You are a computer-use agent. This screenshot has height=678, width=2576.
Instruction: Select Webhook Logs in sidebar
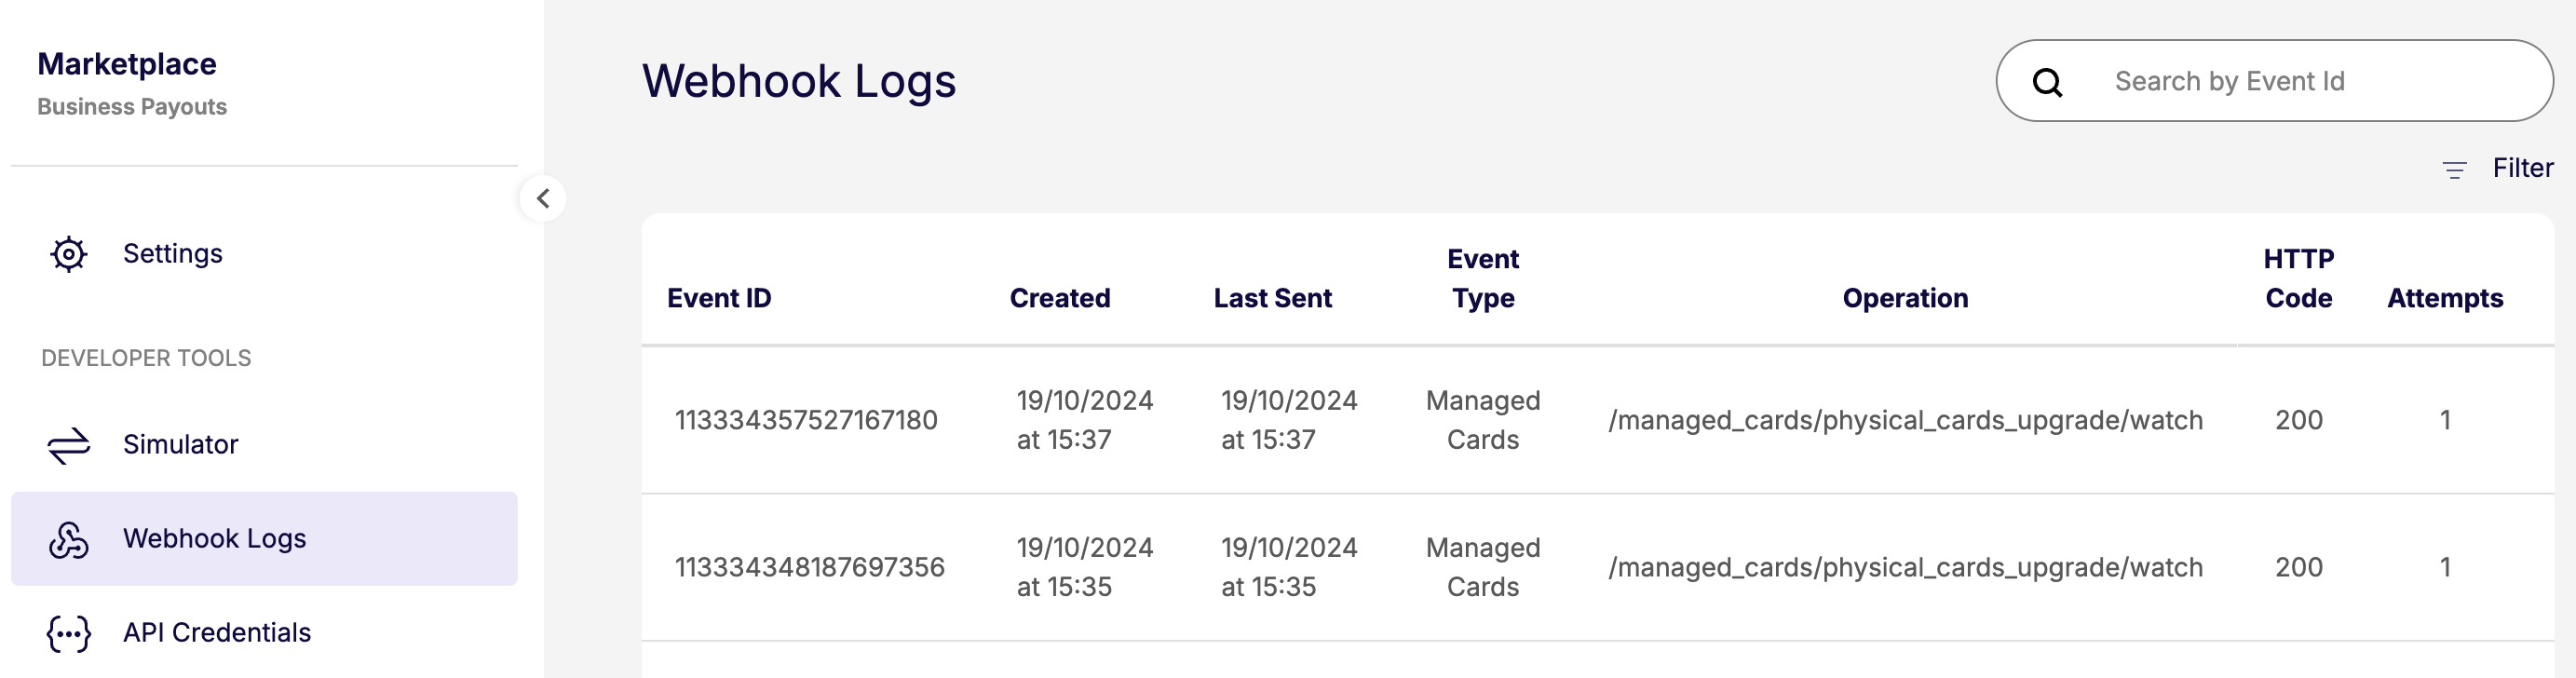[214, 539]
